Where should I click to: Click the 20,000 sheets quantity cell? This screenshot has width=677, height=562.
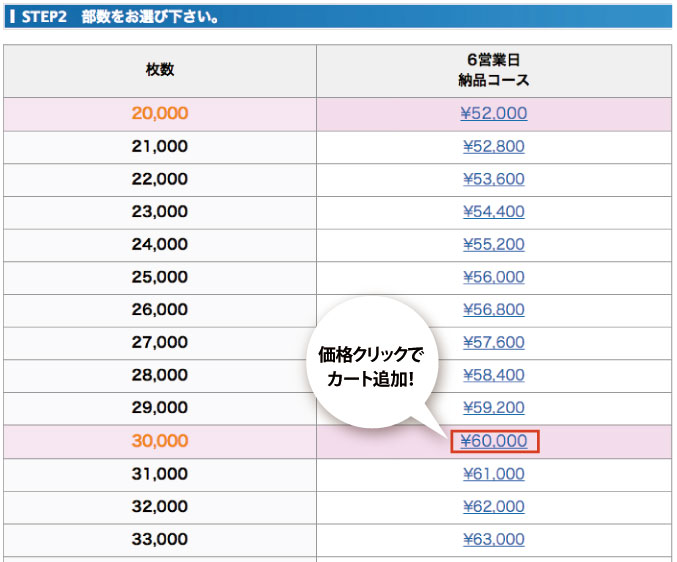point(160,114)
